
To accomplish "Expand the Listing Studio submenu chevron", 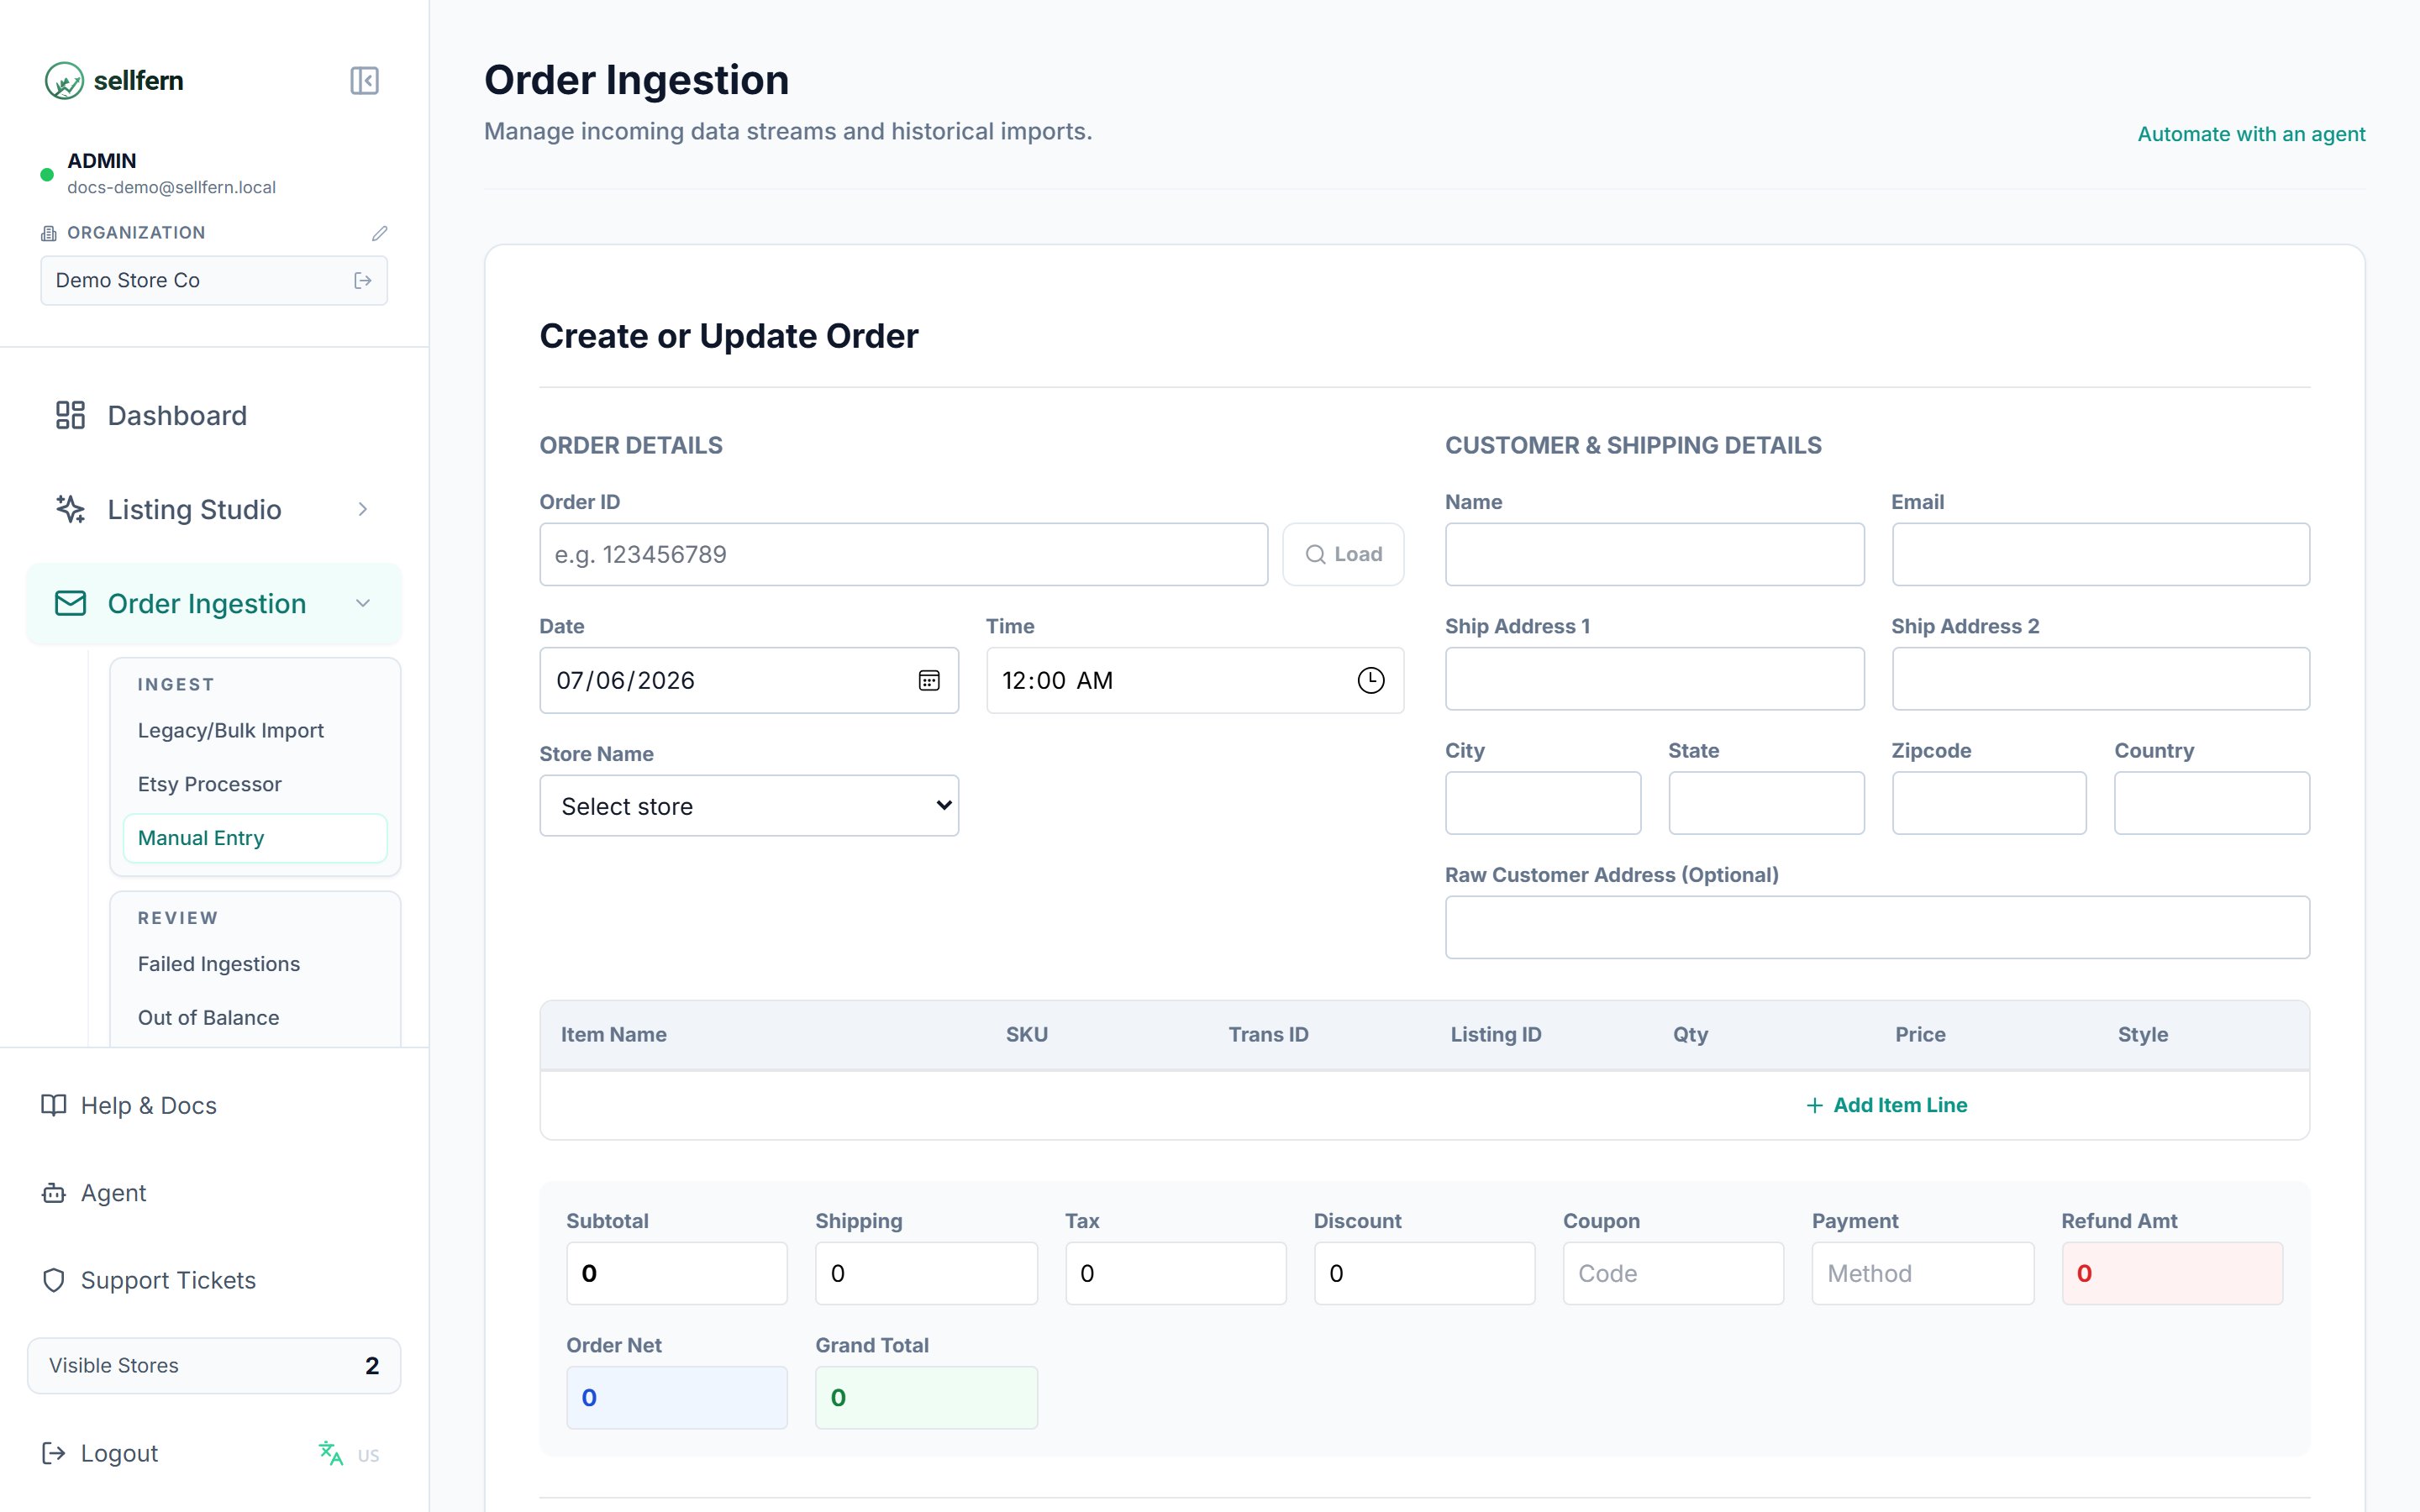I will pyautogui.click(x=363, y=509).
